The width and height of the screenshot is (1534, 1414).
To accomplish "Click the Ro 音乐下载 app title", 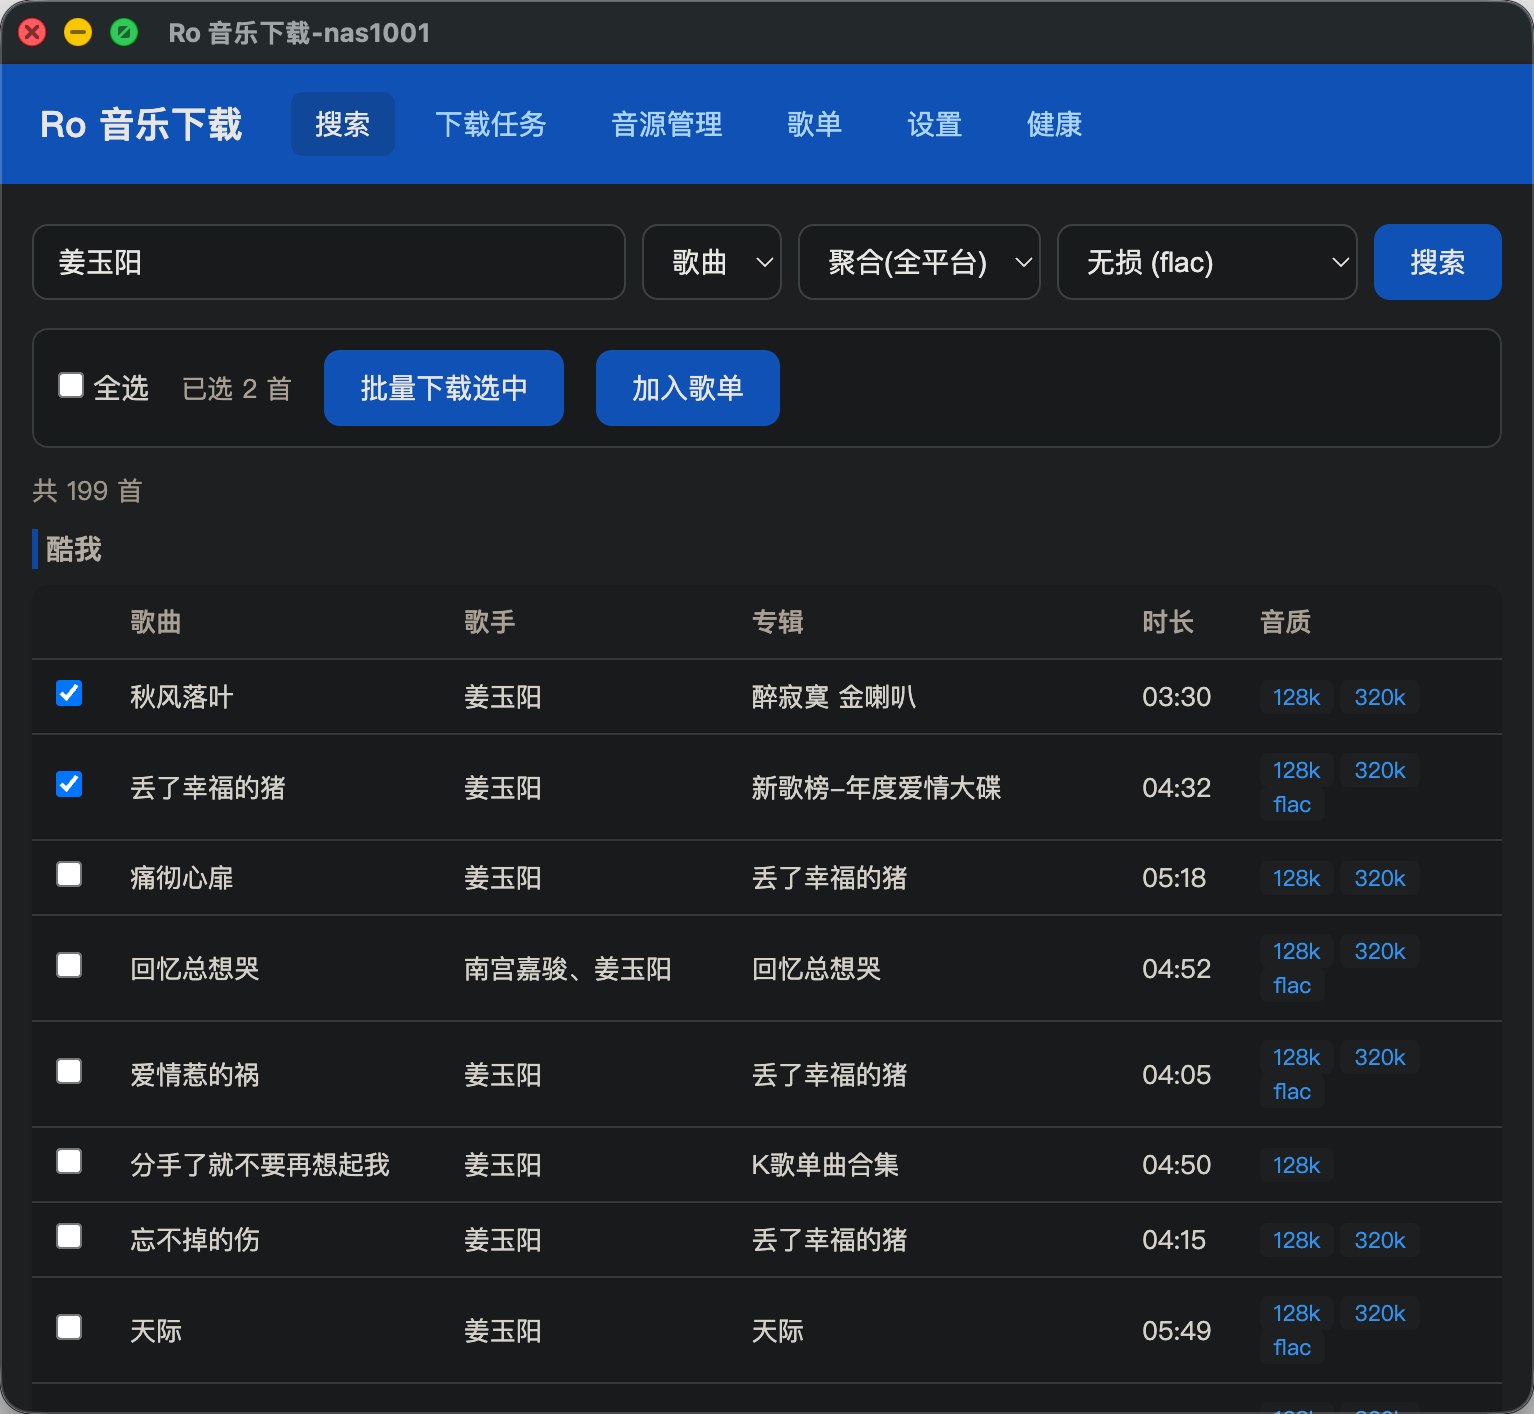I will [x=141, y=124].
